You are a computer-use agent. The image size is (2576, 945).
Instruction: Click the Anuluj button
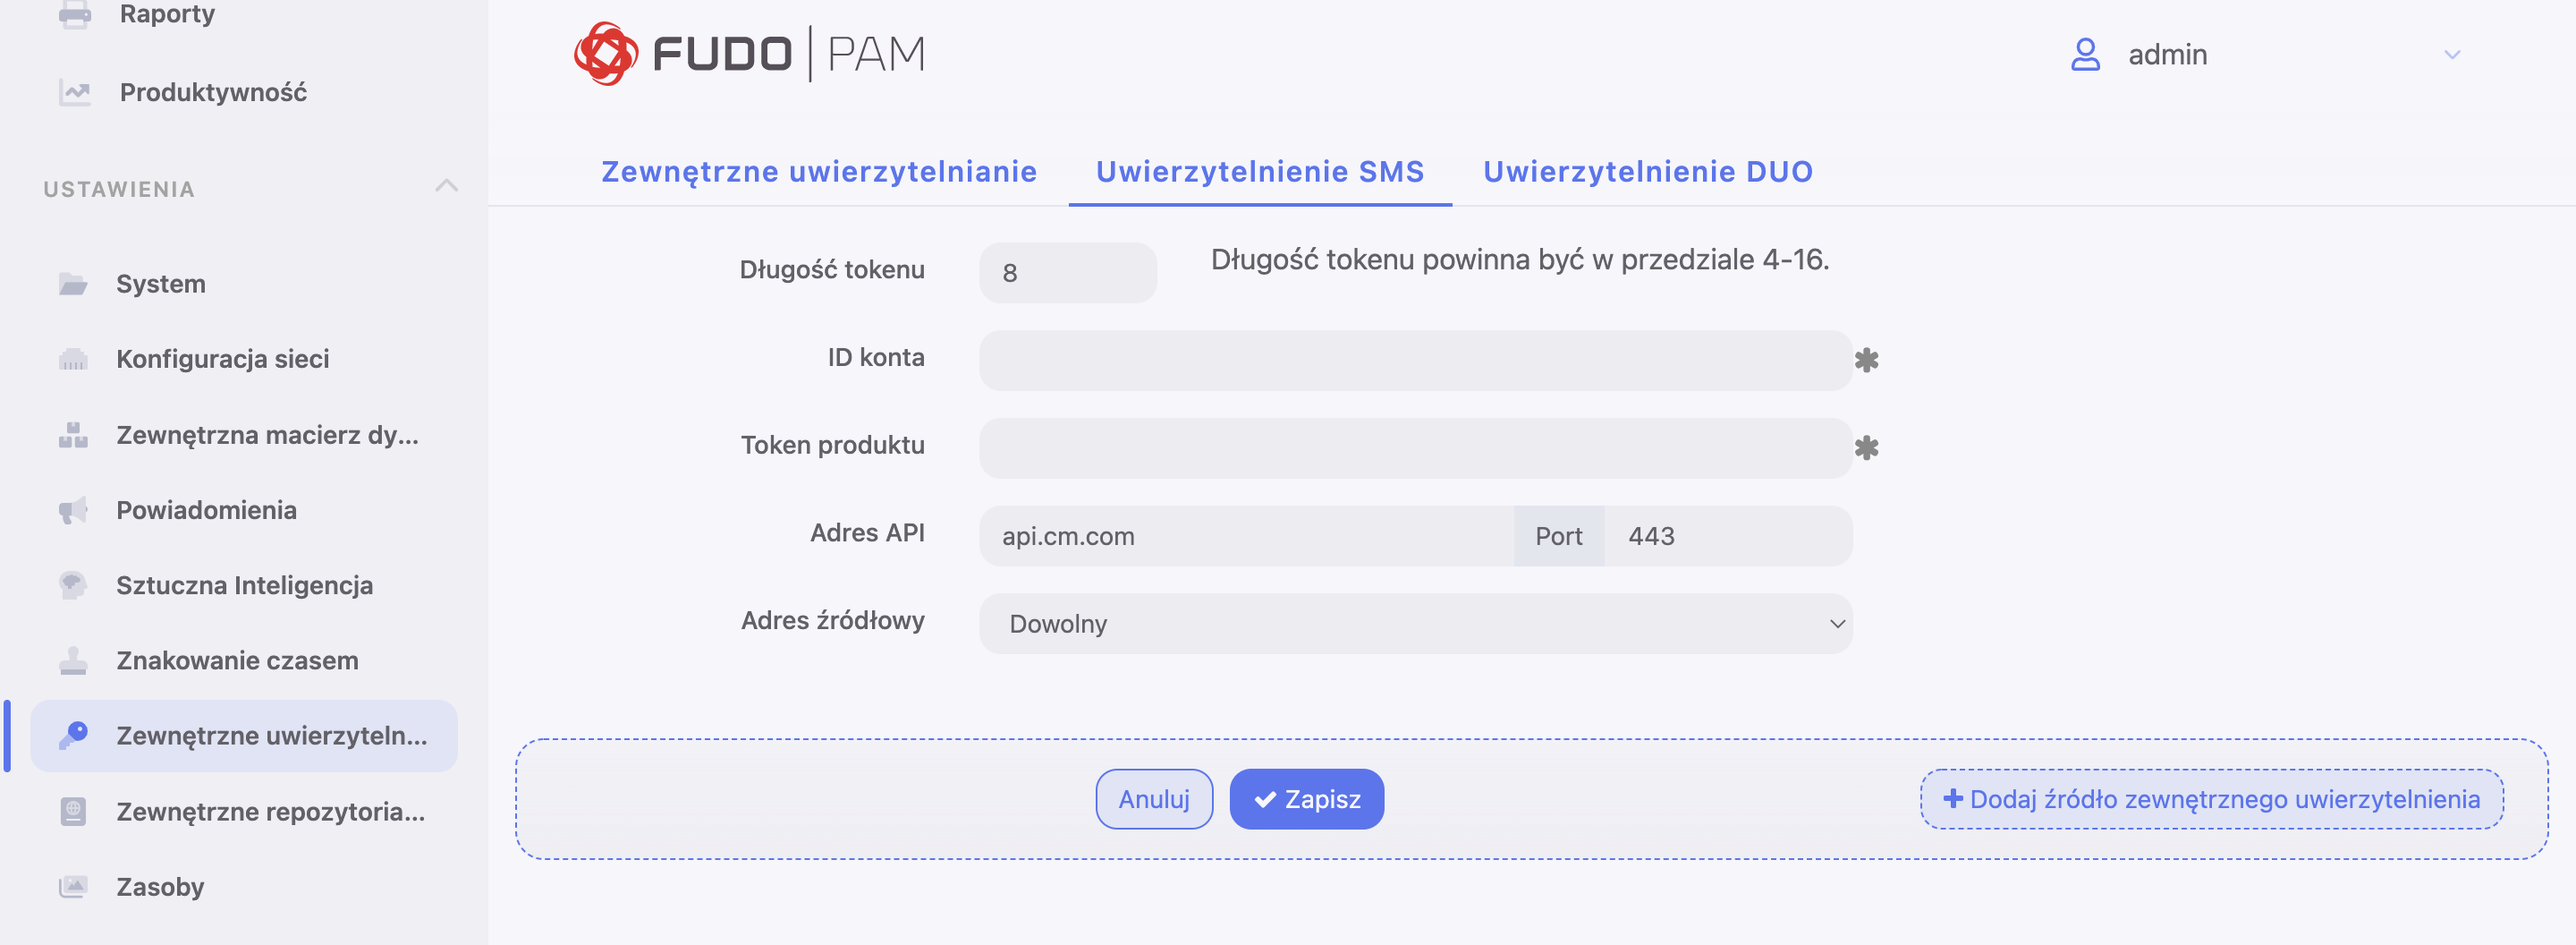[1154, 799]
